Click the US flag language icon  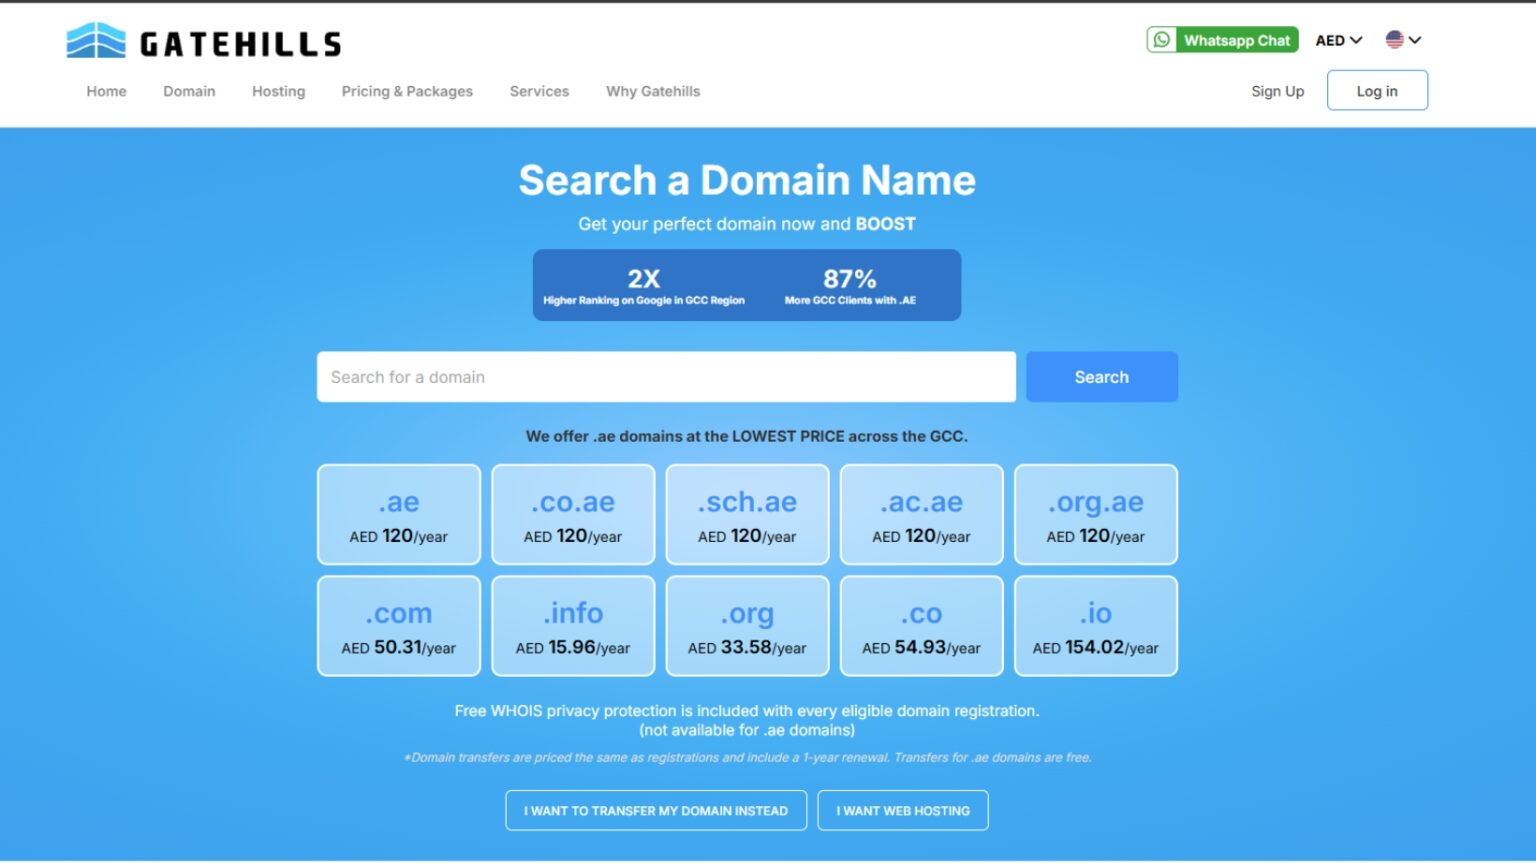point(1394,40)
